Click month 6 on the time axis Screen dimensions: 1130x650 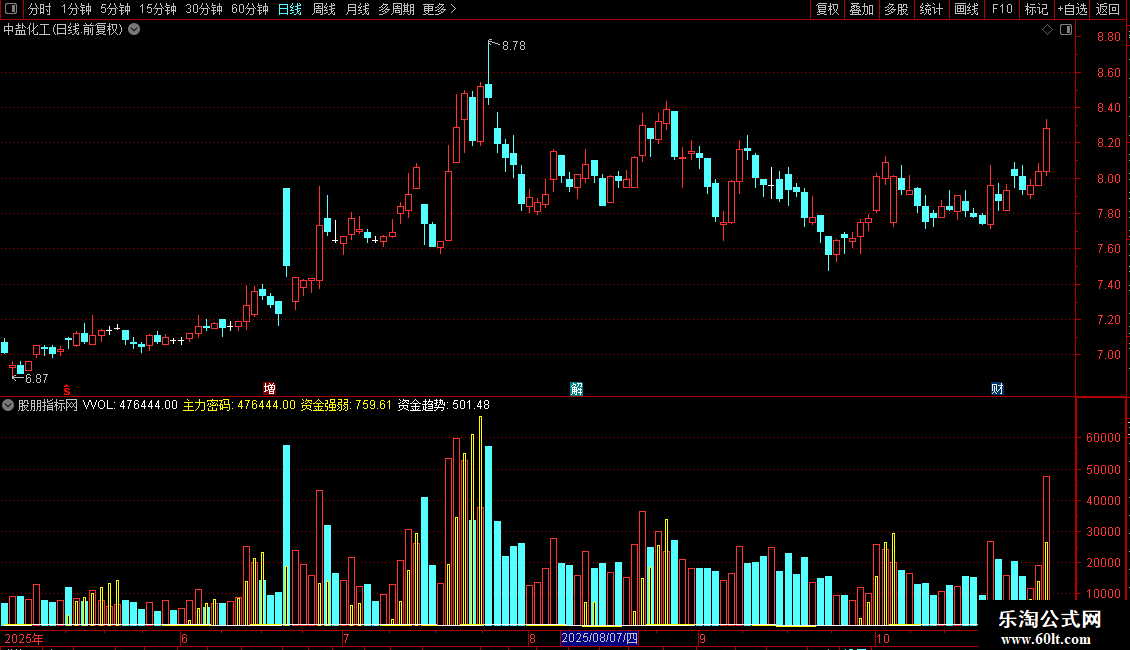[x=184, y=638]
